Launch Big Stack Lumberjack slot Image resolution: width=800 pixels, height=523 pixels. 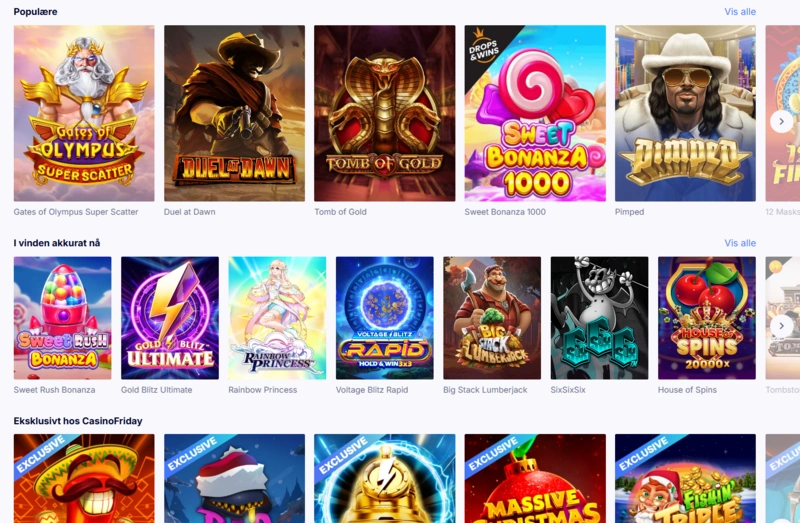click(492, 318)
